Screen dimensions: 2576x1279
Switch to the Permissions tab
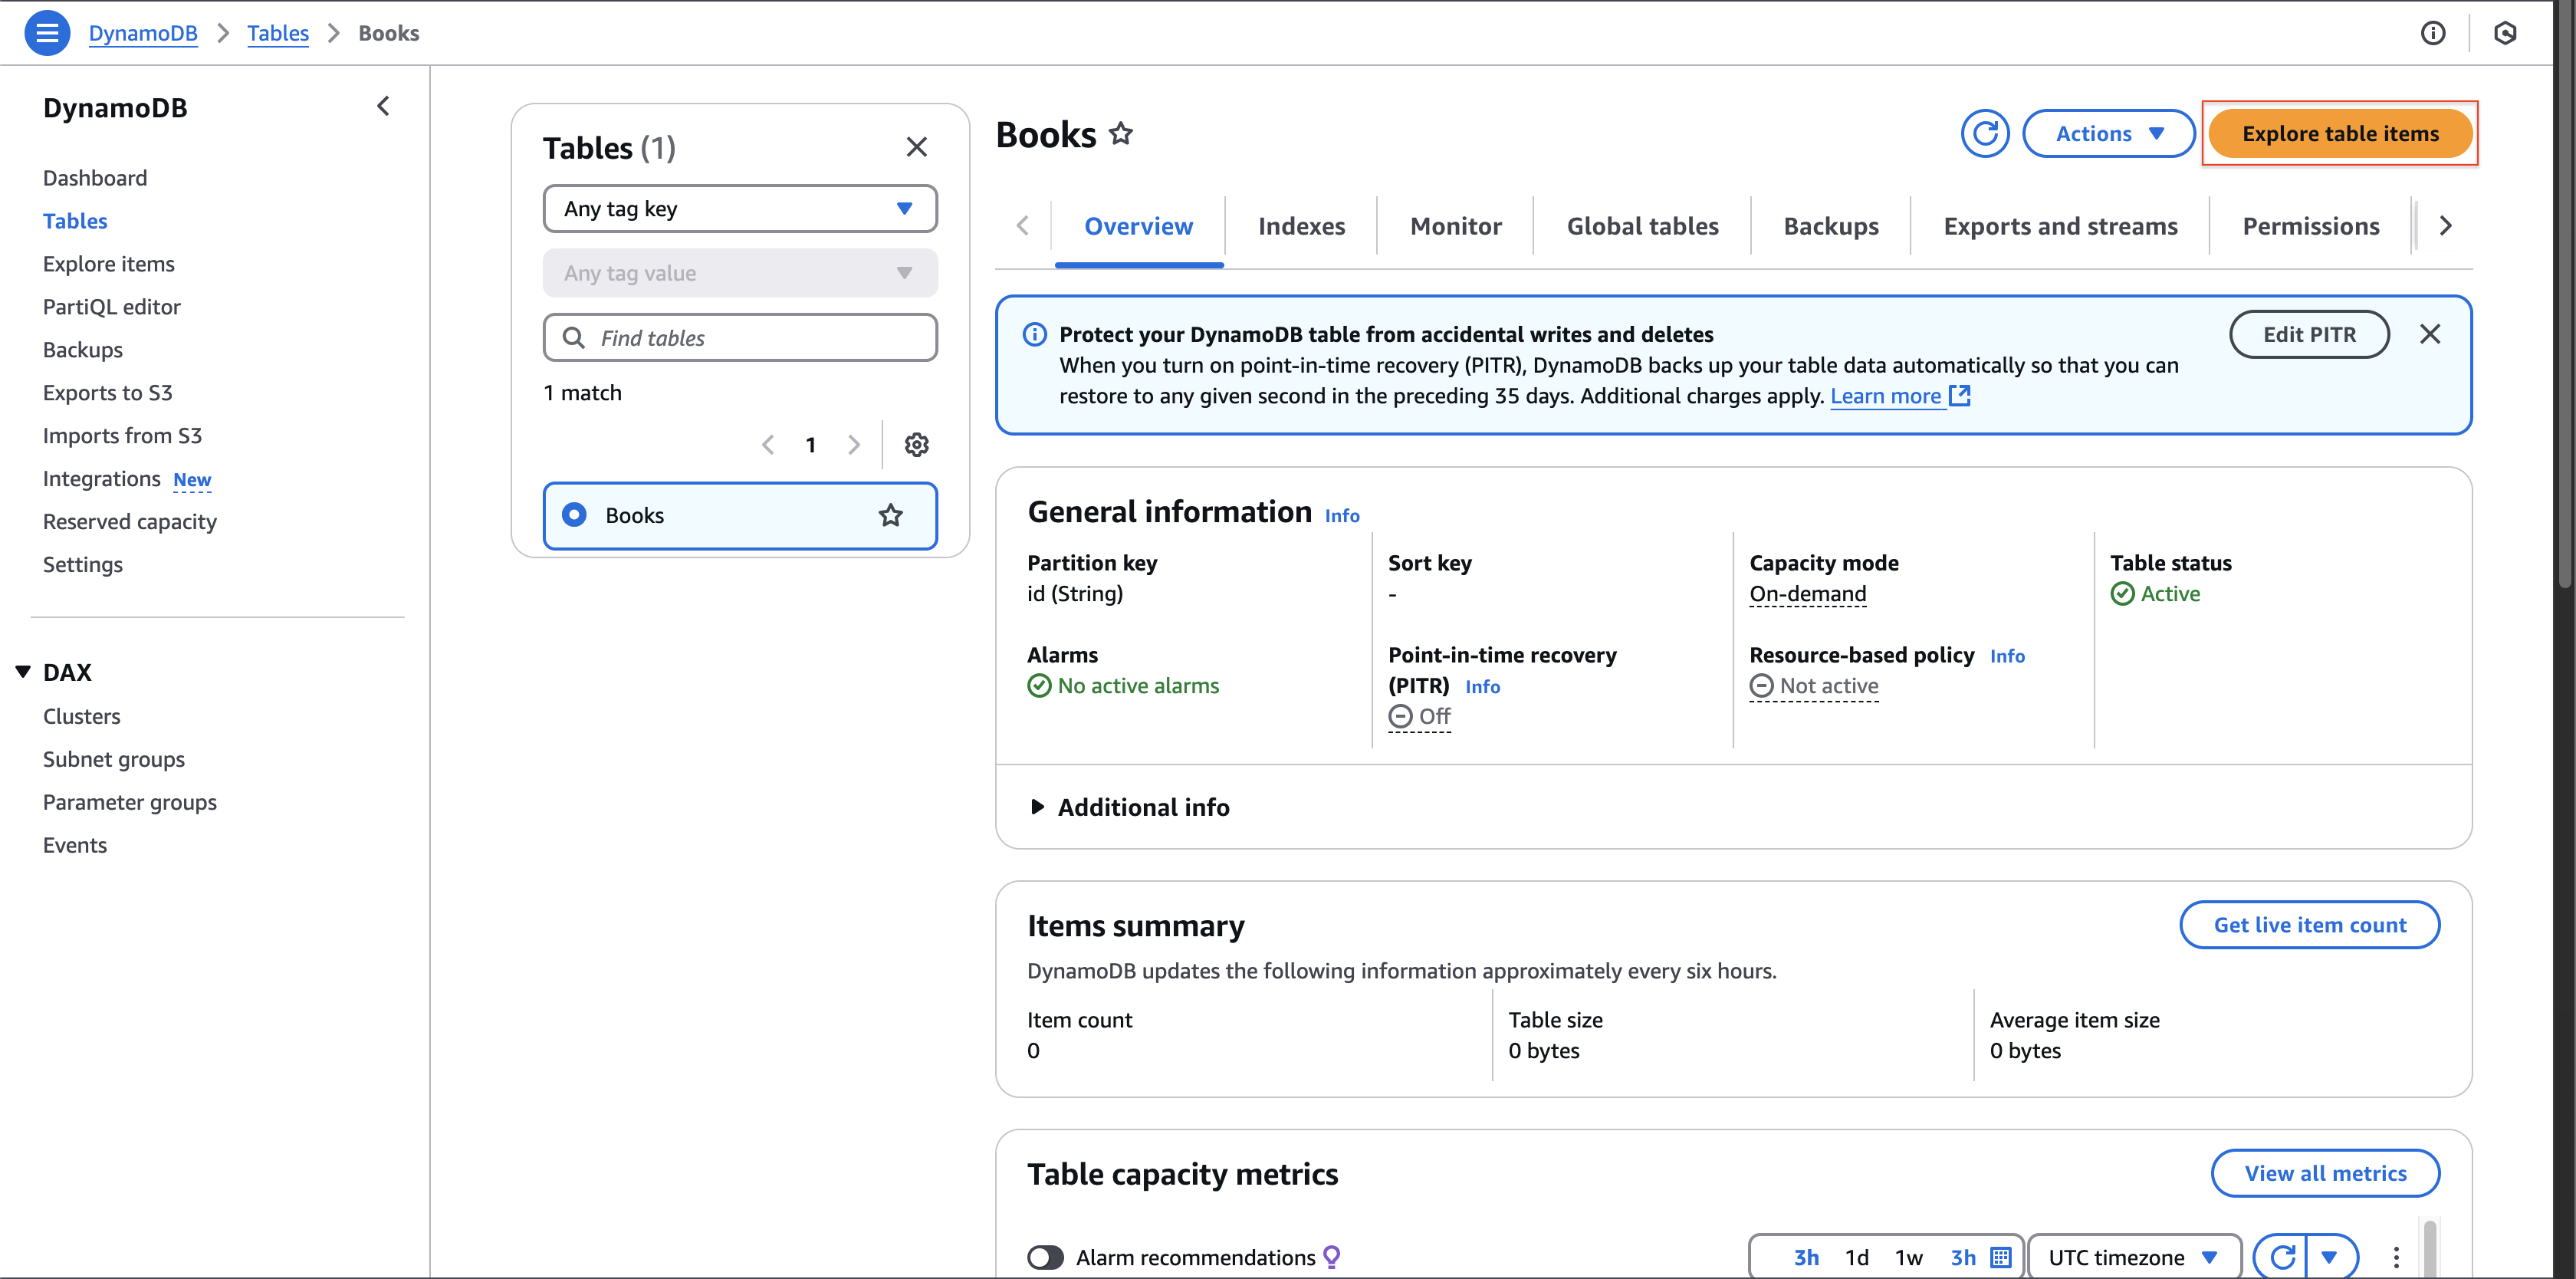(2310, 226)
